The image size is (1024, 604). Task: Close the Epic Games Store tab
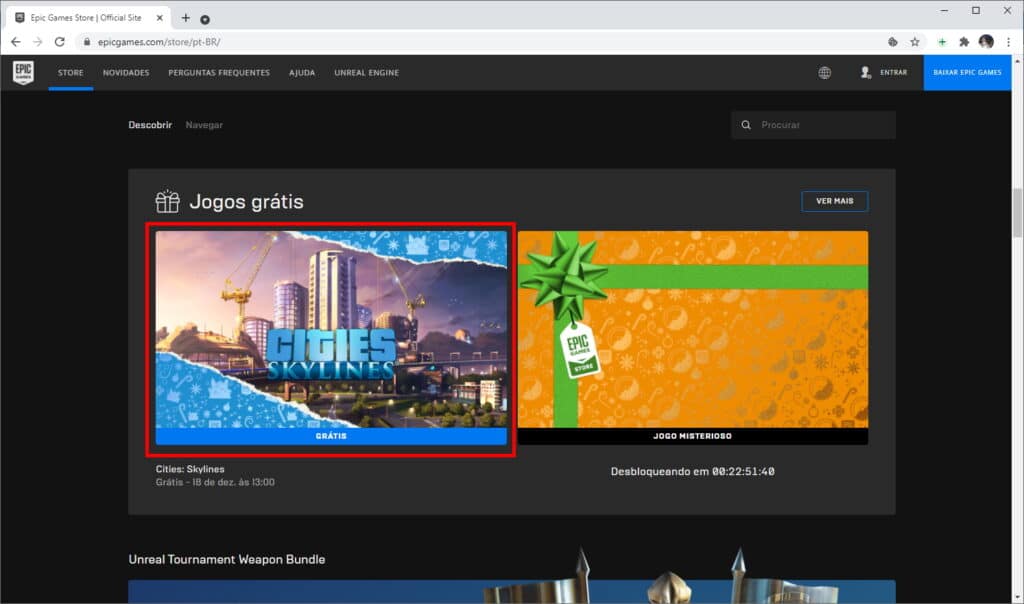tap(159, 18)
